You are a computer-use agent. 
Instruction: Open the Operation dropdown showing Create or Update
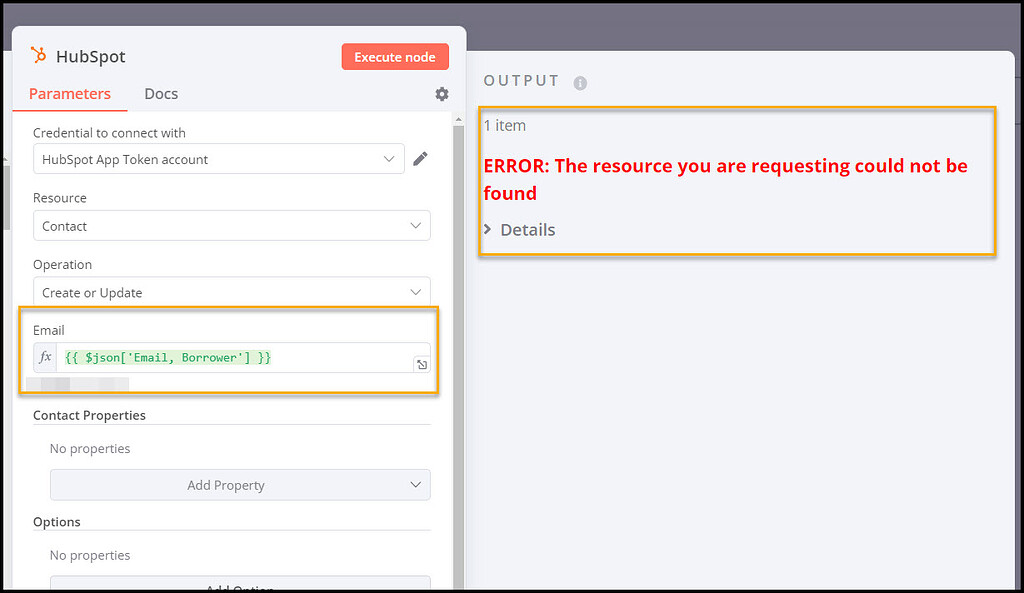232,291
